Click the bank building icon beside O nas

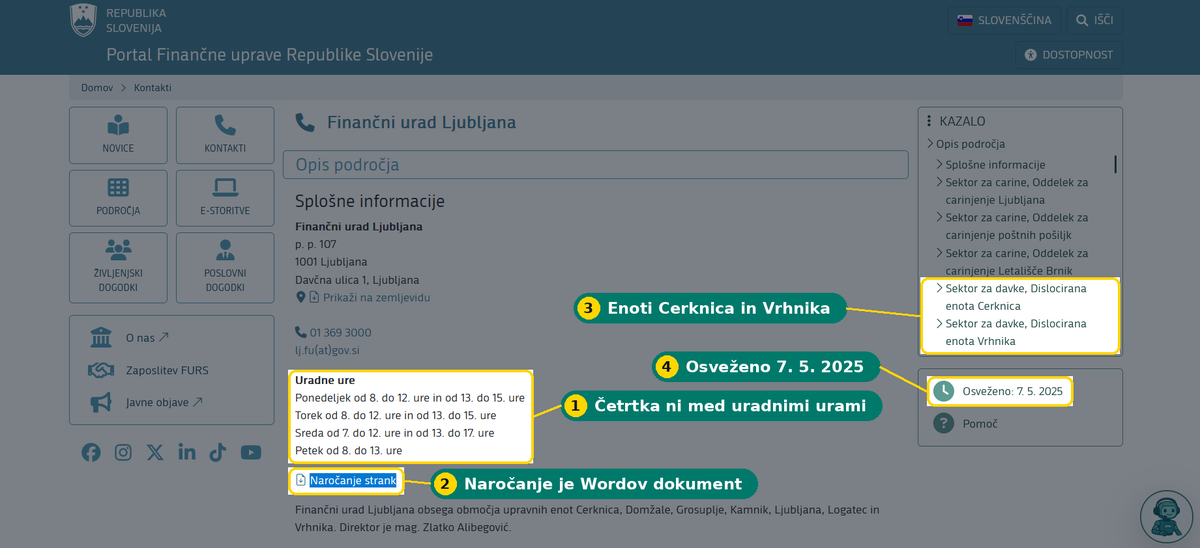101,337
